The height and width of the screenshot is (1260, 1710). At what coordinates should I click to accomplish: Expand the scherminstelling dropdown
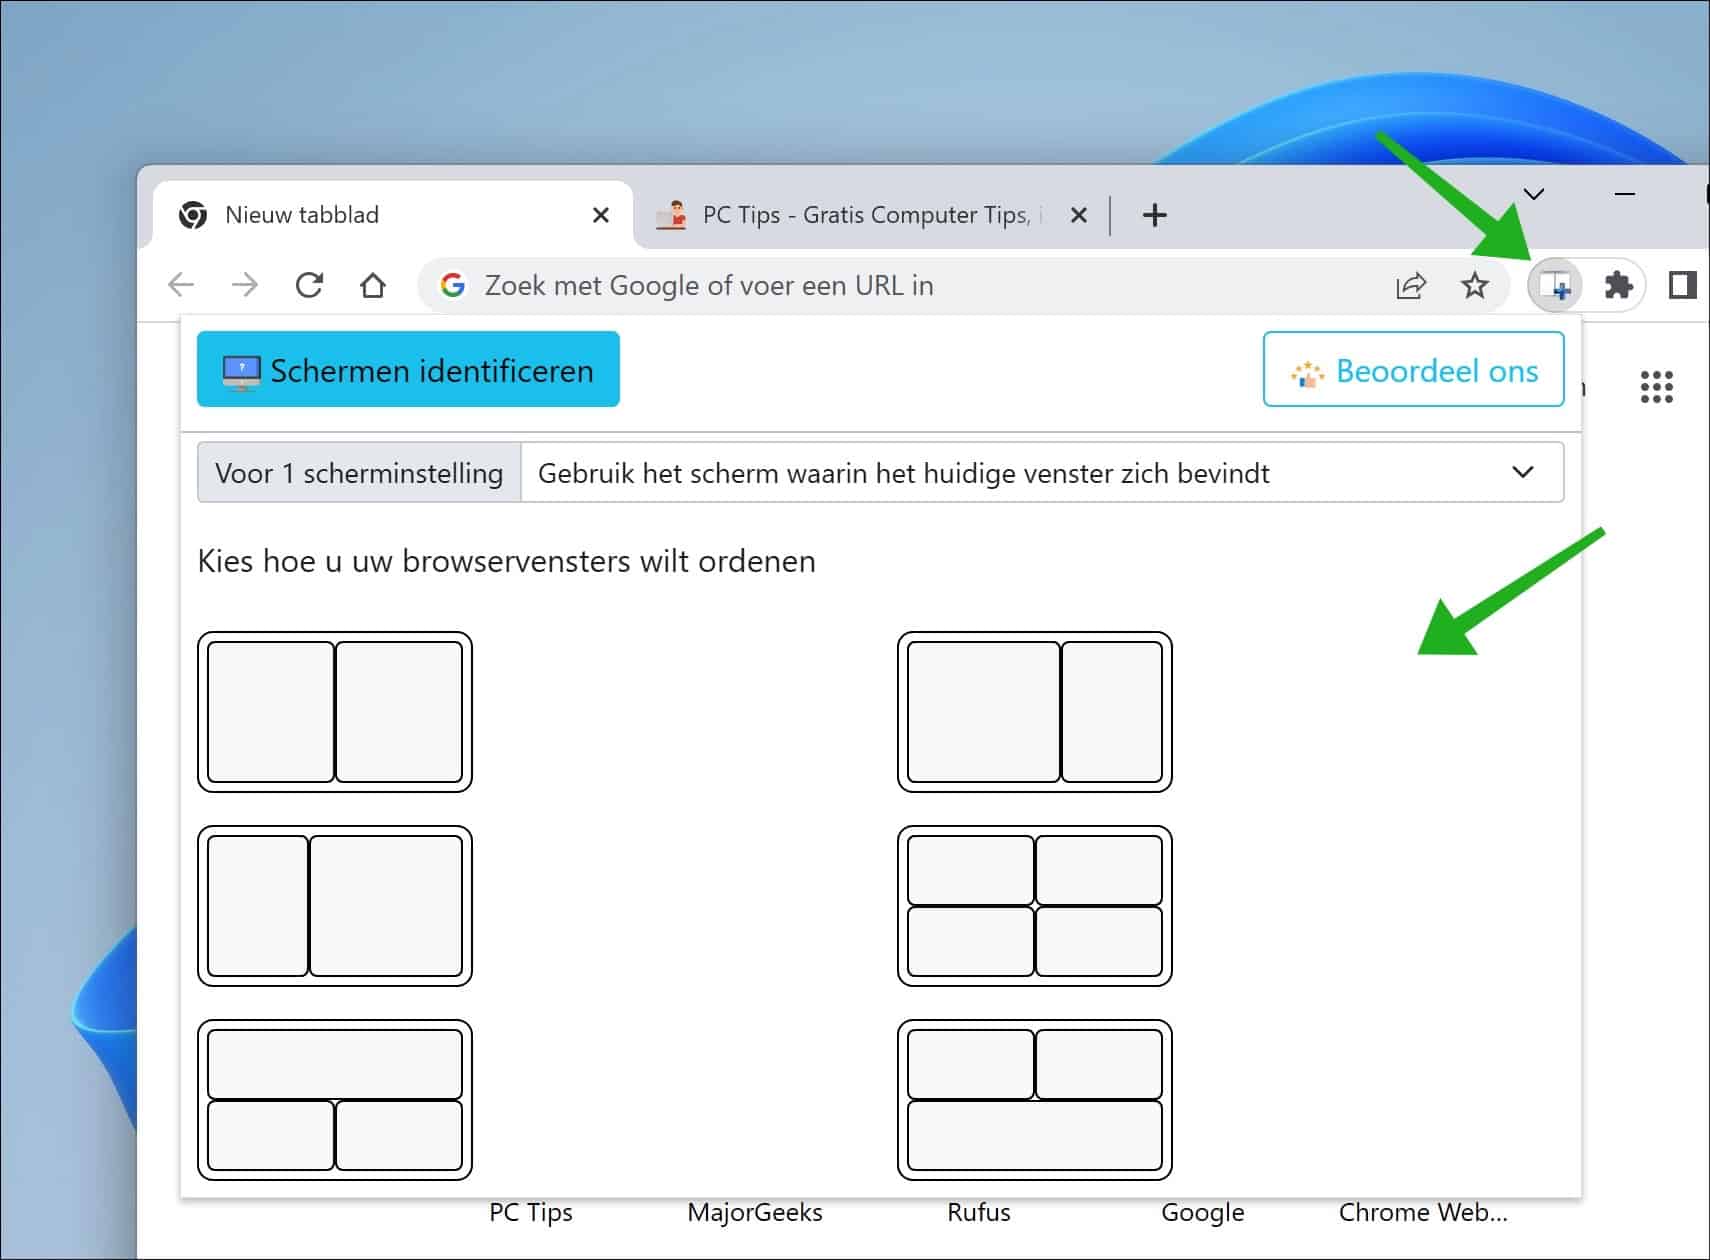click(1524, 471)
